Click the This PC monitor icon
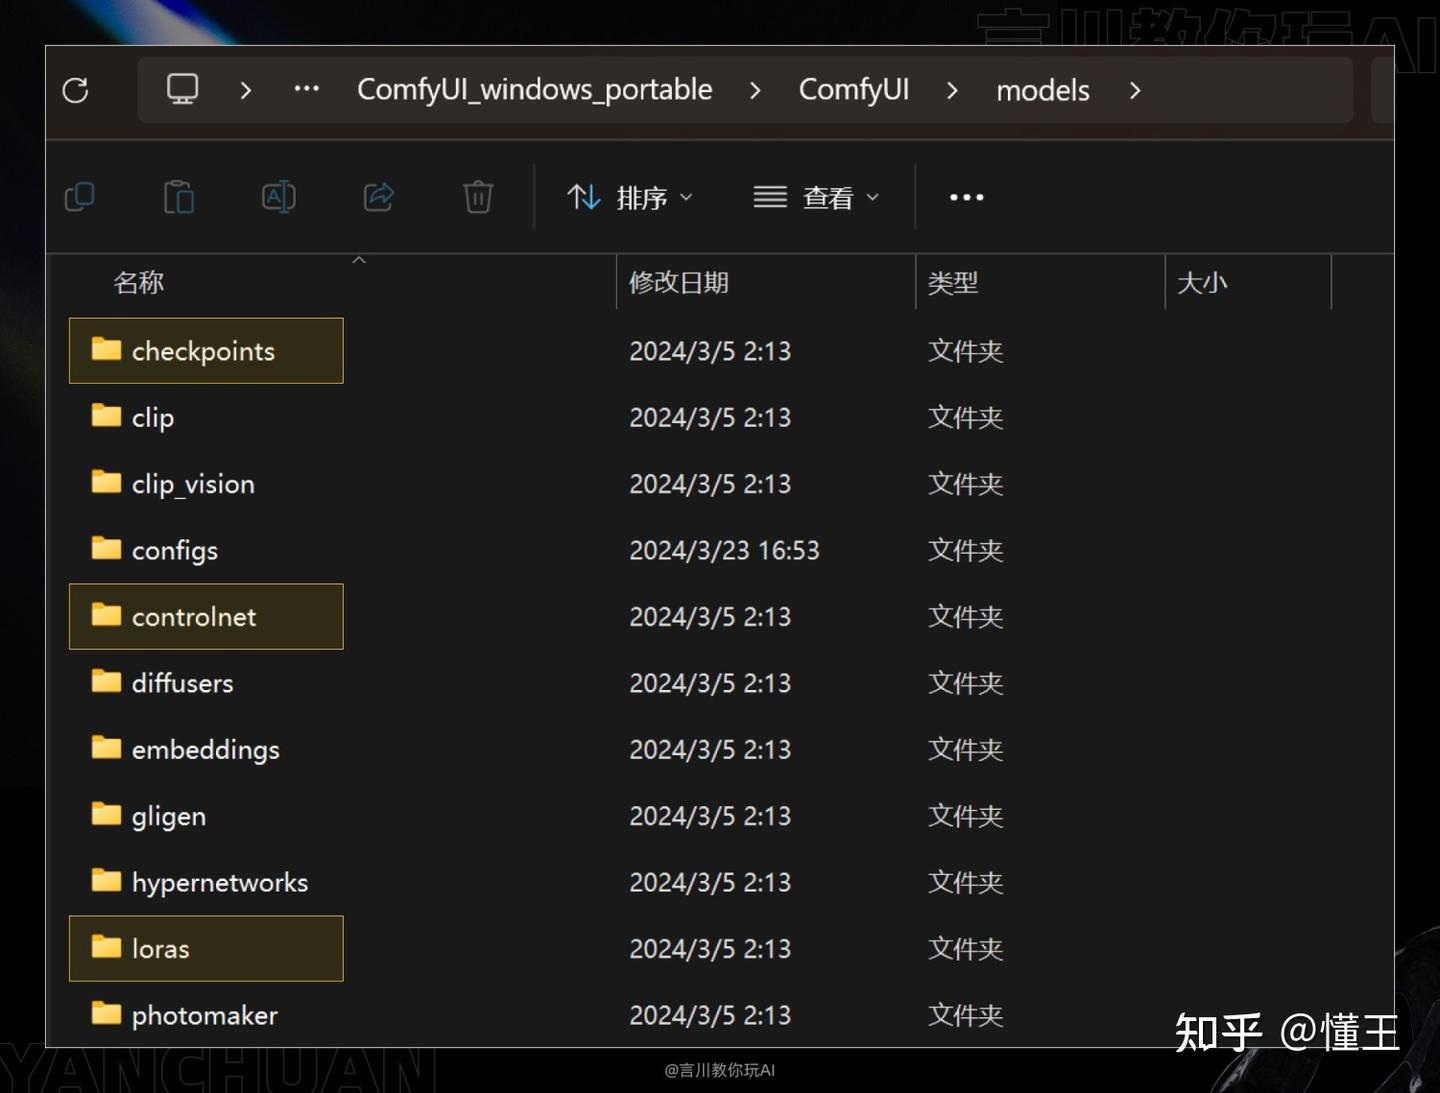Image resolution: width=1440 pixels, height=1093 pixels. coord(182,89)
